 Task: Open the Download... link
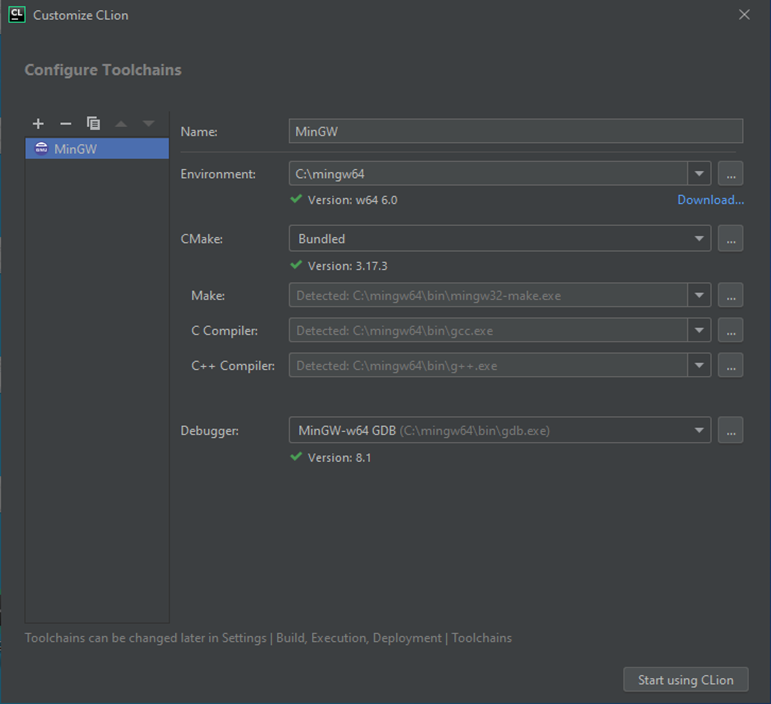(711, 200)
